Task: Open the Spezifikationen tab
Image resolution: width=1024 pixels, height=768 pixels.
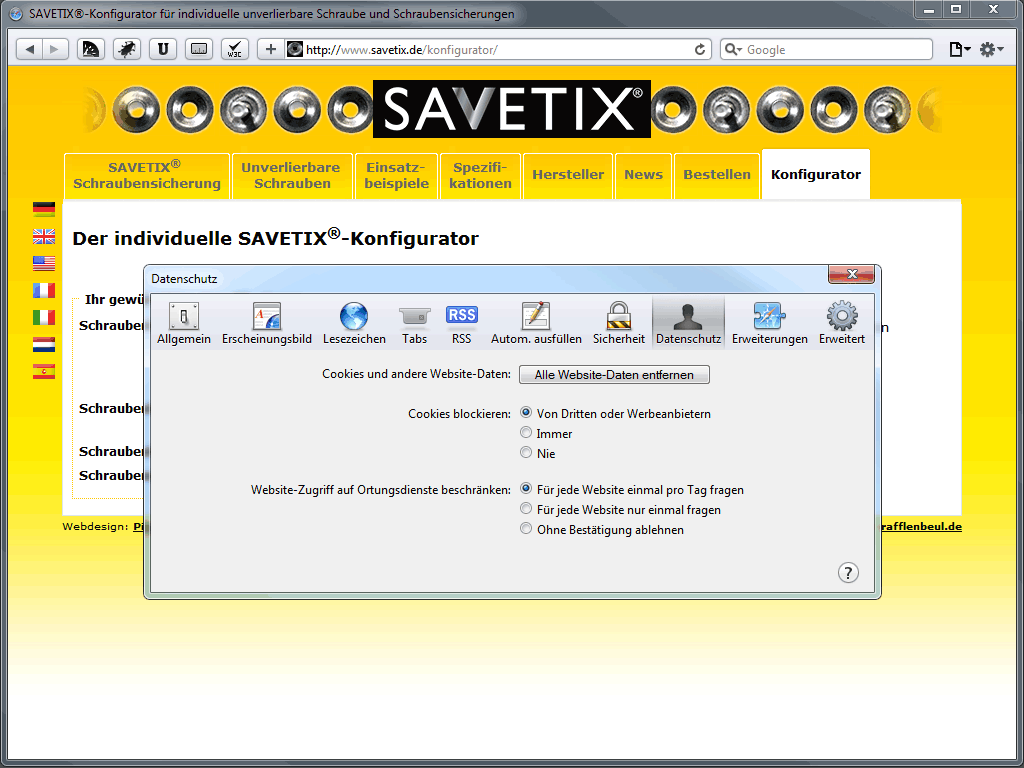Action: [480, 176]
